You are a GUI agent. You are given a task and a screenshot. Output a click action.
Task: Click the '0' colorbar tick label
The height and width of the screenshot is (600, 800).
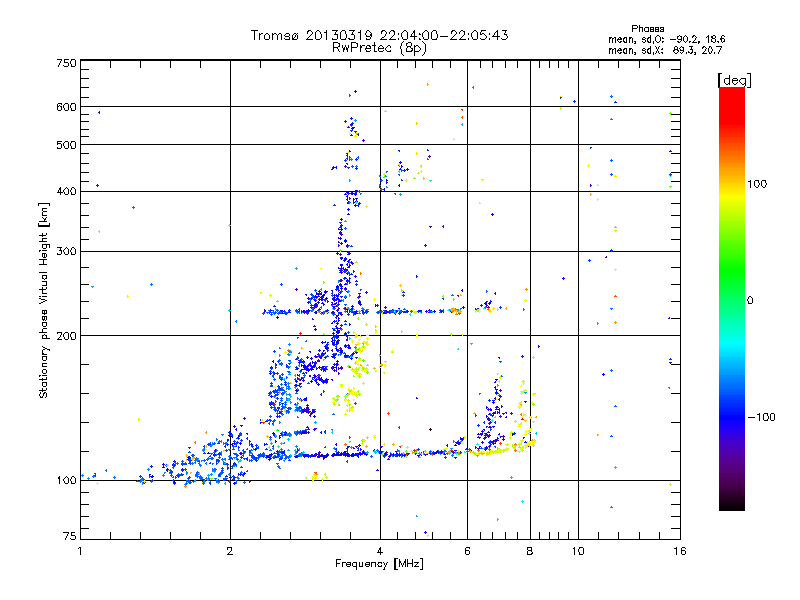click(x=750, y=301)
